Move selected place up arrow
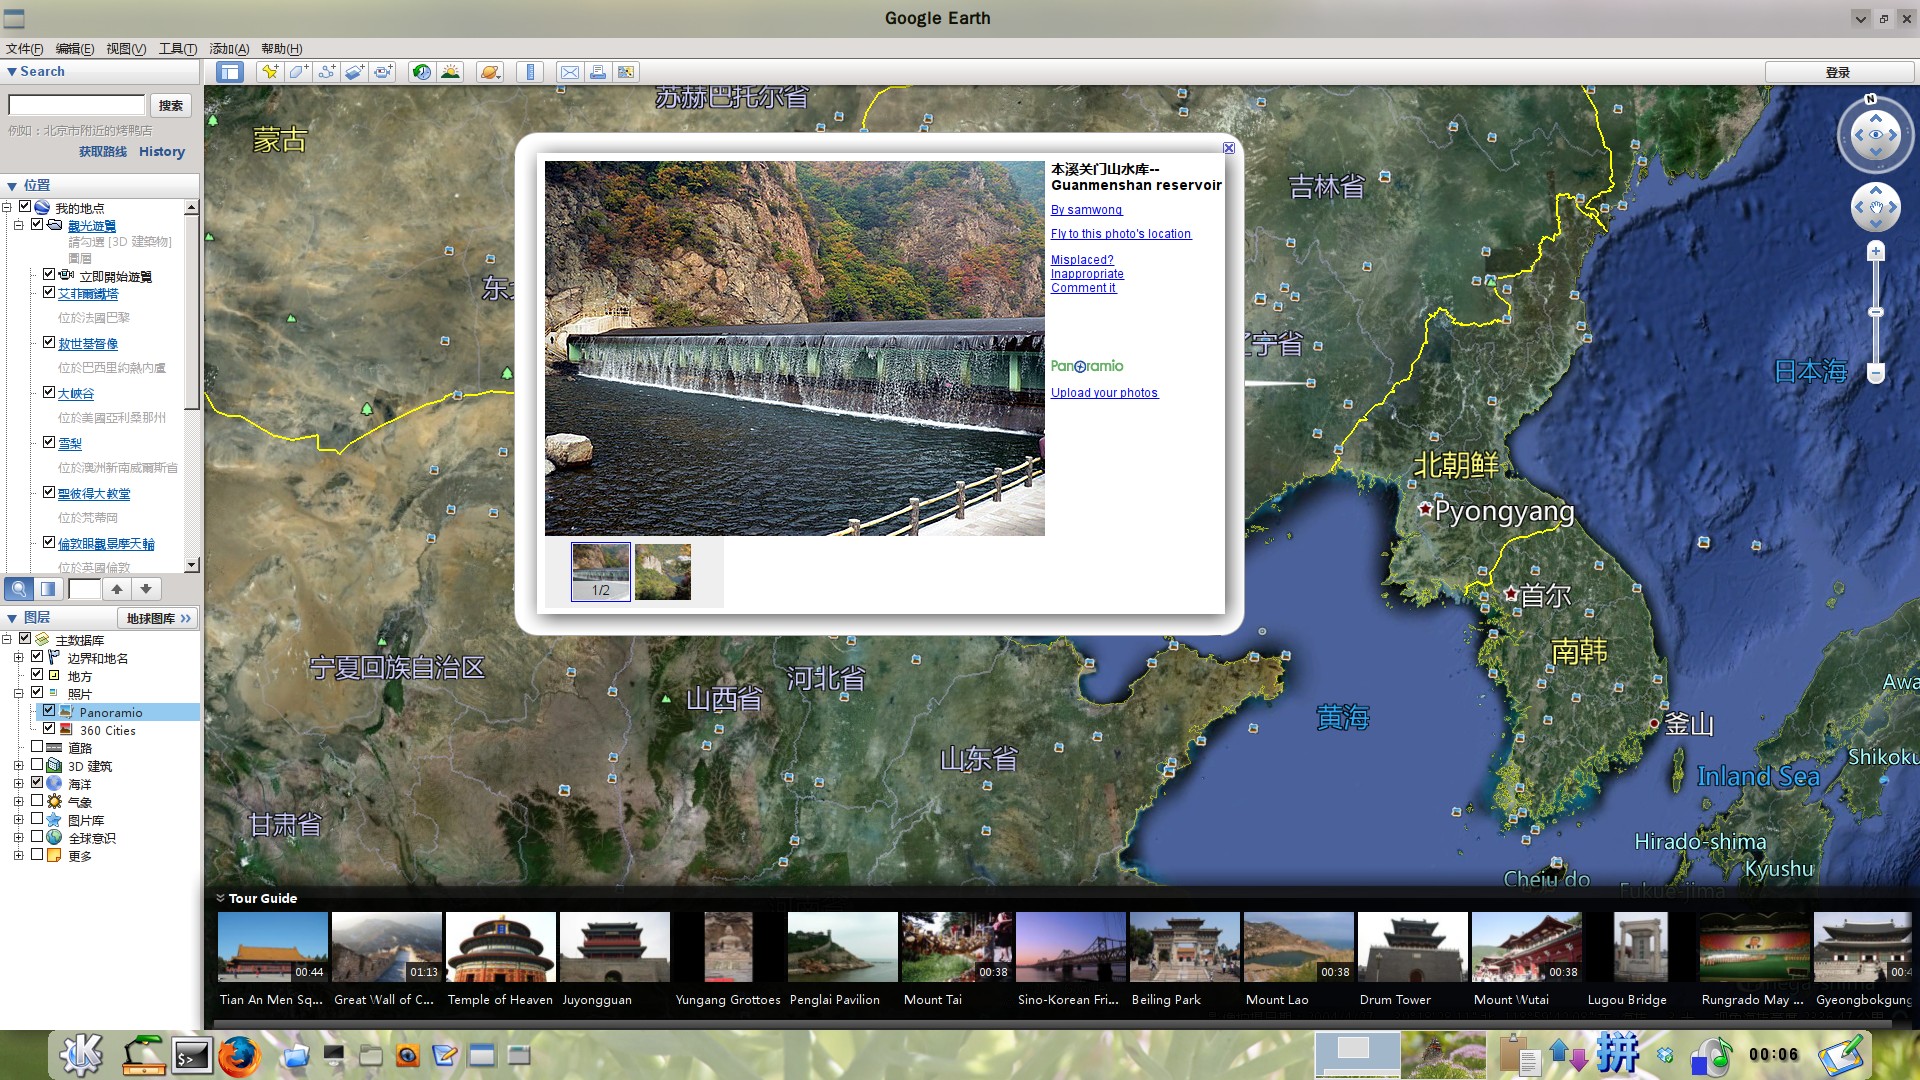 tap(117, 589)
